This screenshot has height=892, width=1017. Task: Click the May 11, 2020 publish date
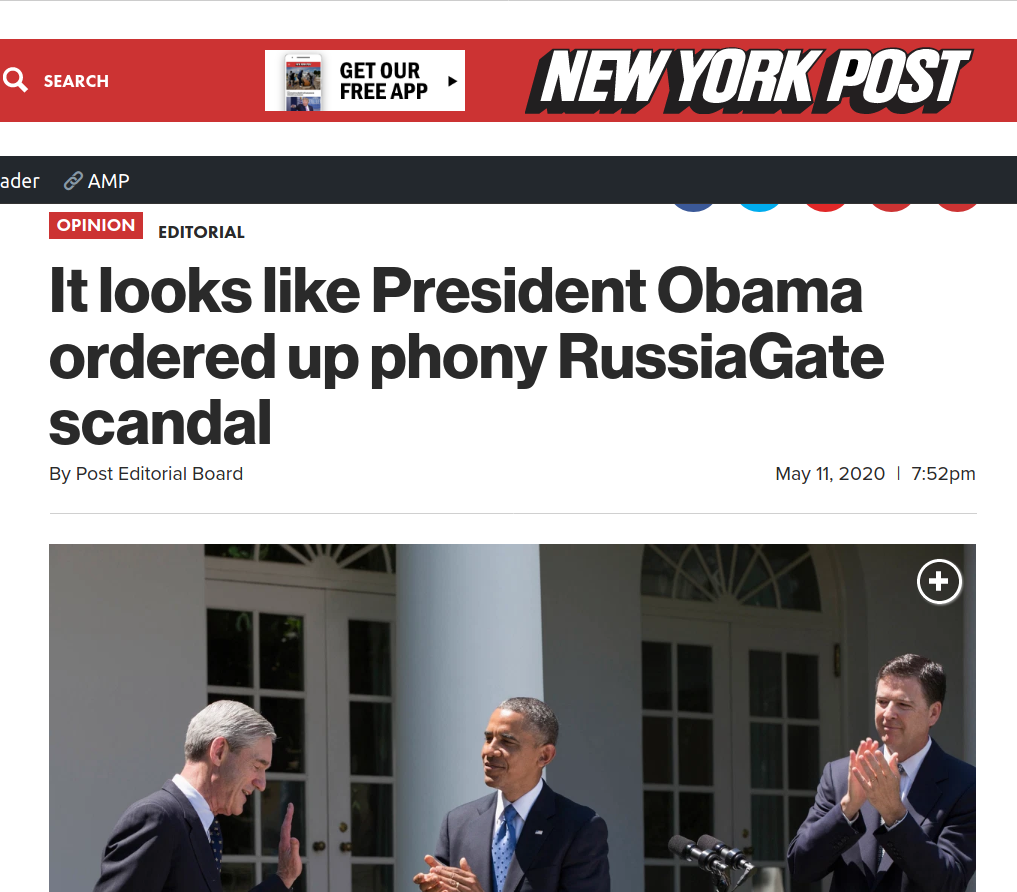830,474
